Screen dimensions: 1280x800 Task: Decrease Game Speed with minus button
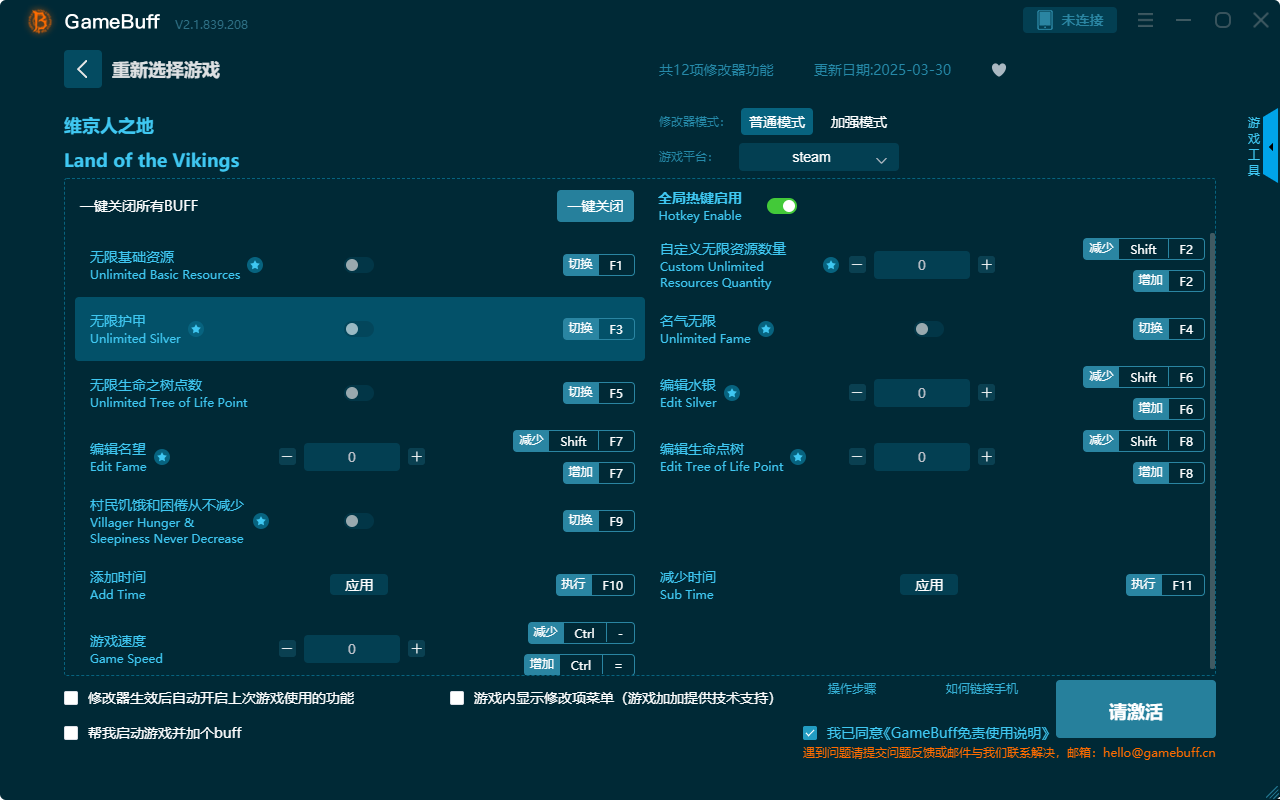[288, 649]
